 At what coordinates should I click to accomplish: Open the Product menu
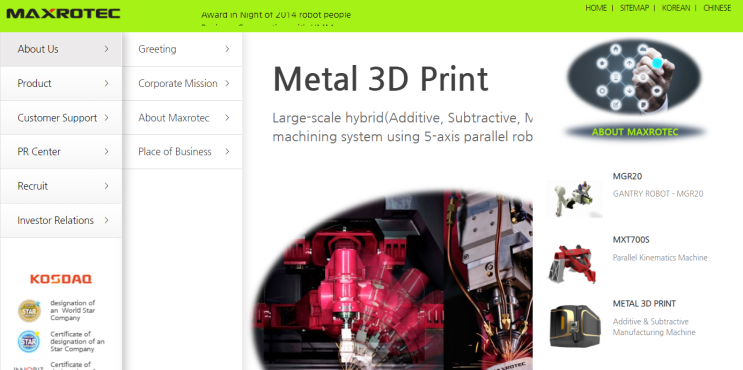click(x=61, y=83)
